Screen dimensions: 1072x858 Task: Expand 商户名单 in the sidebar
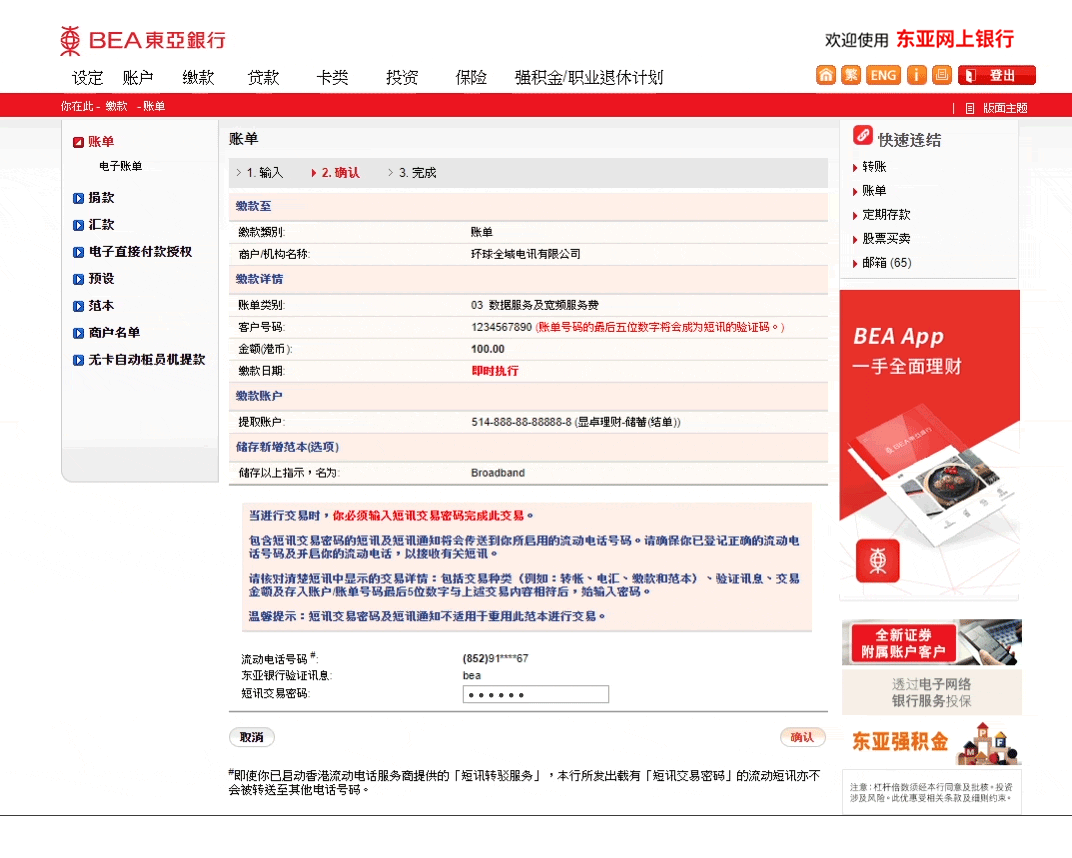tap(113, 333)
